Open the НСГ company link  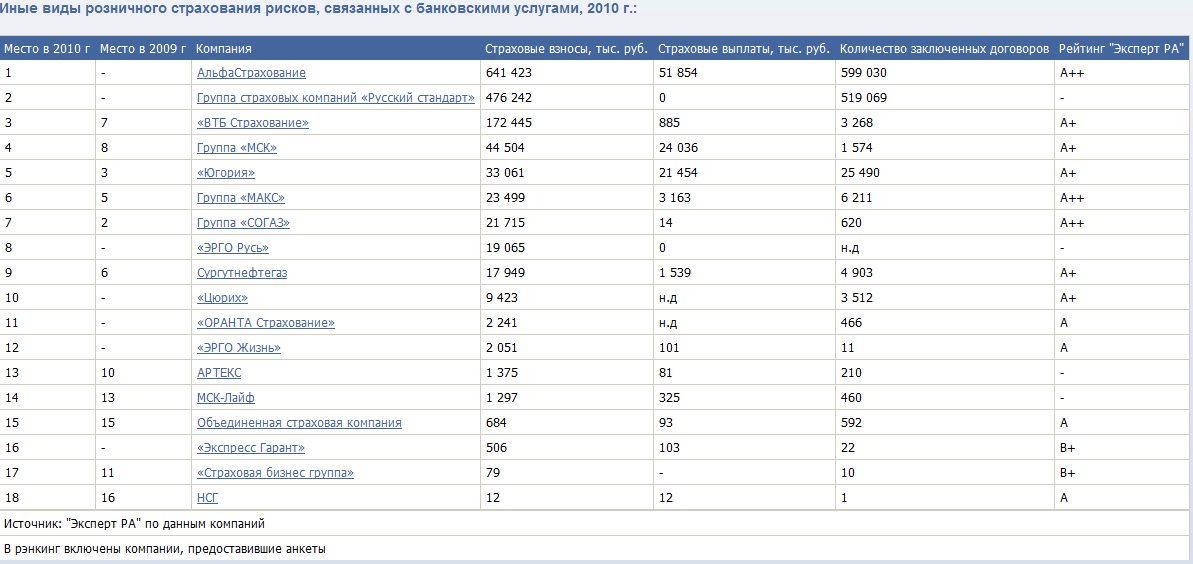[x=207, y=498]
